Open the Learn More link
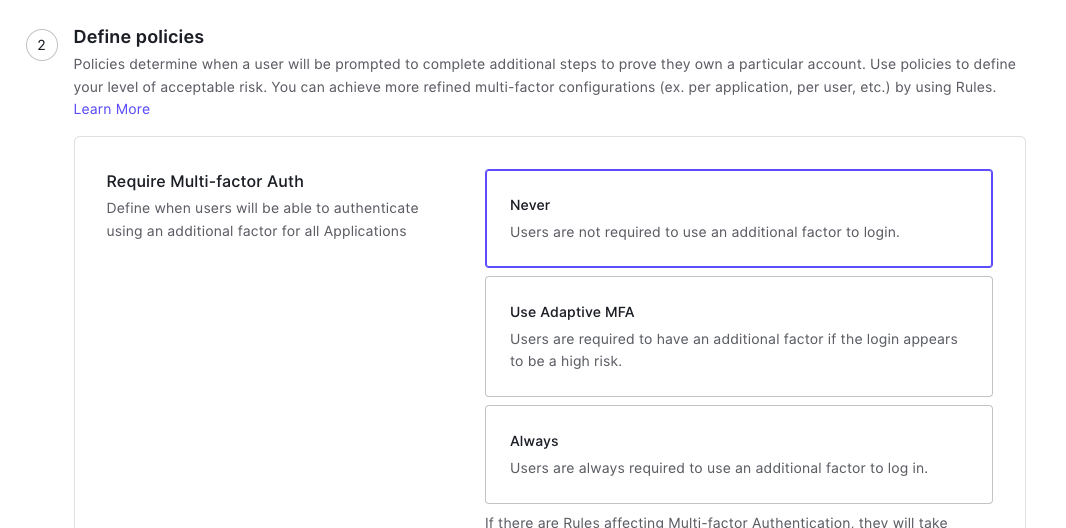Viewport: 1066px width, 528px height. 111,109
